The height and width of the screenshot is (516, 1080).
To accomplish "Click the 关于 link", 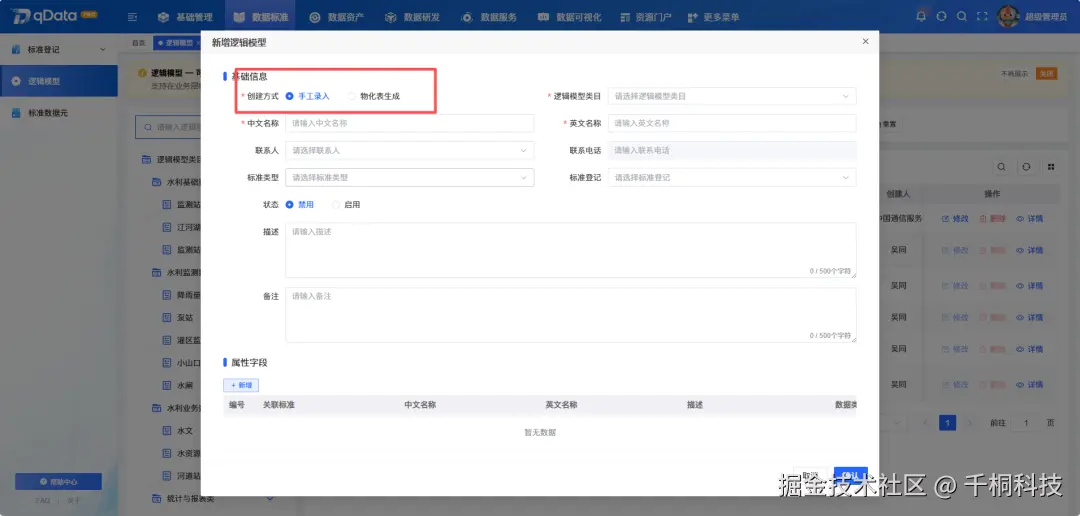I will (x=74, y=501).
